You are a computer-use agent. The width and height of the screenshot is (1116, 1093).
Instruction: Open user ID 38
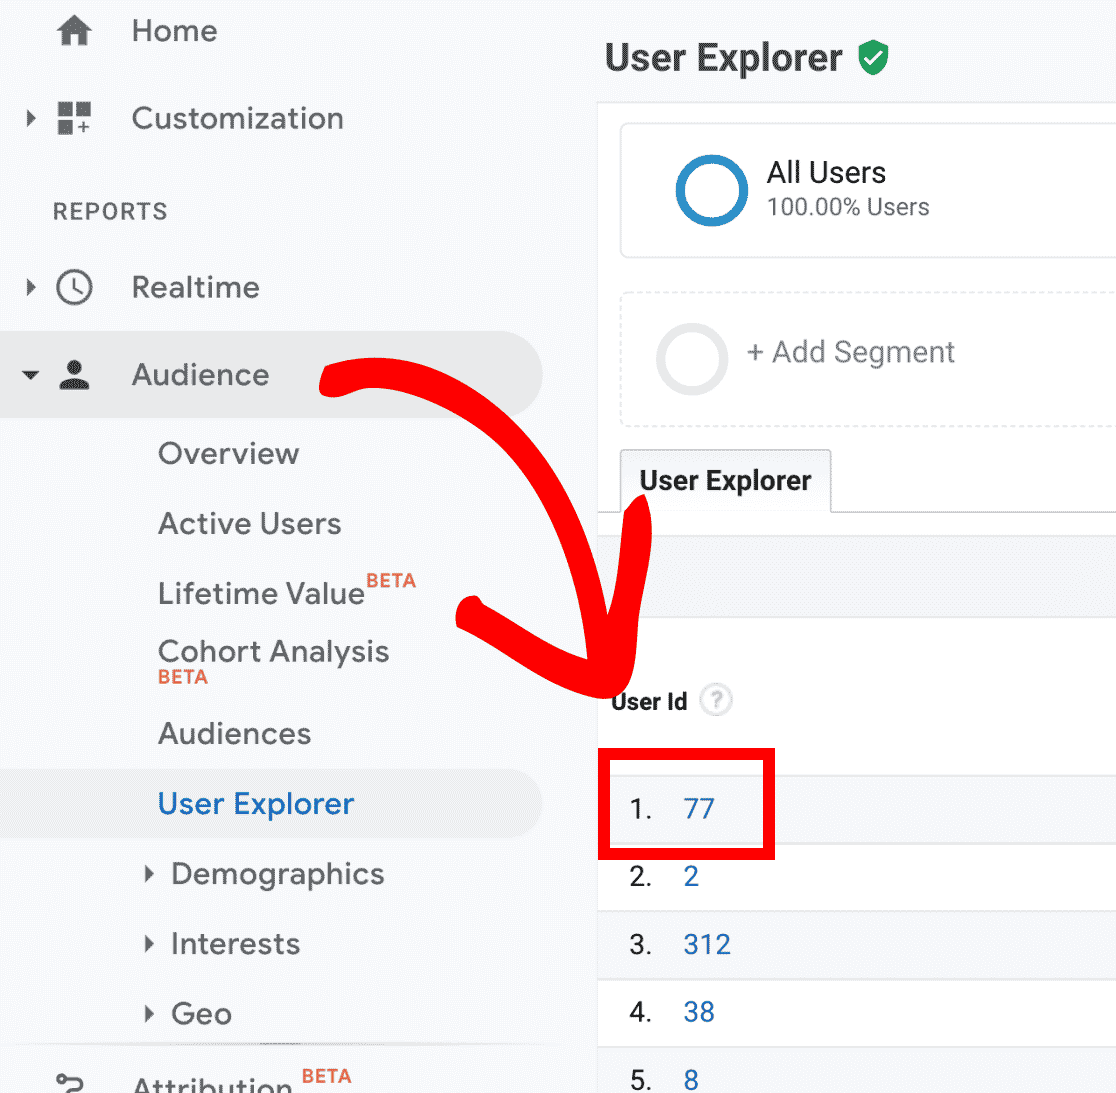coord(699,1011)
